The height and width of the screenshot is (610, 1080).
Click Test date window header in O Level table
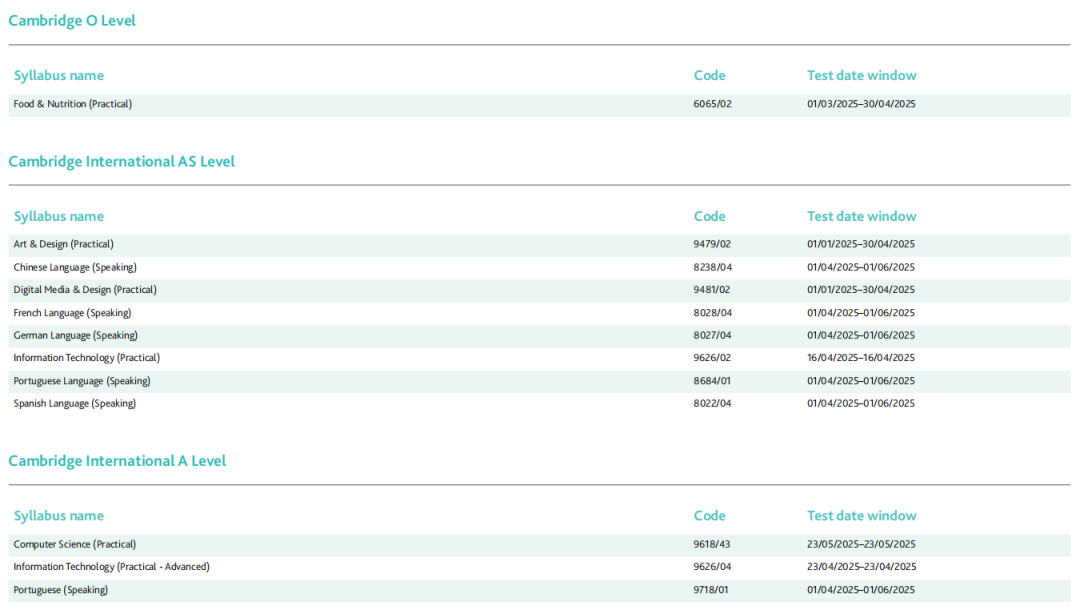862,76
